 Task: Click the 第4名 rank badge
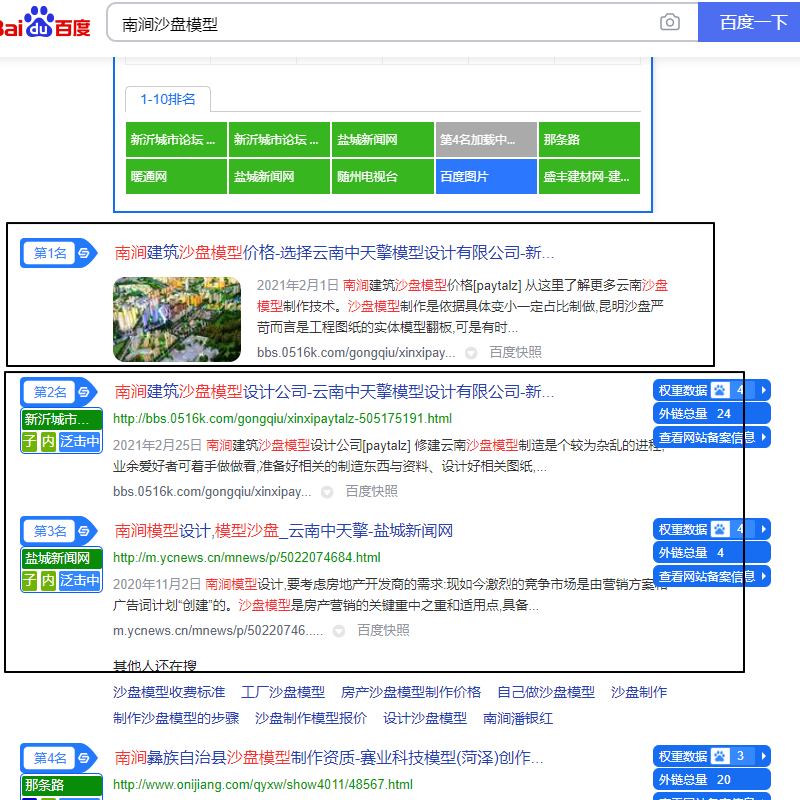[49, 758]
